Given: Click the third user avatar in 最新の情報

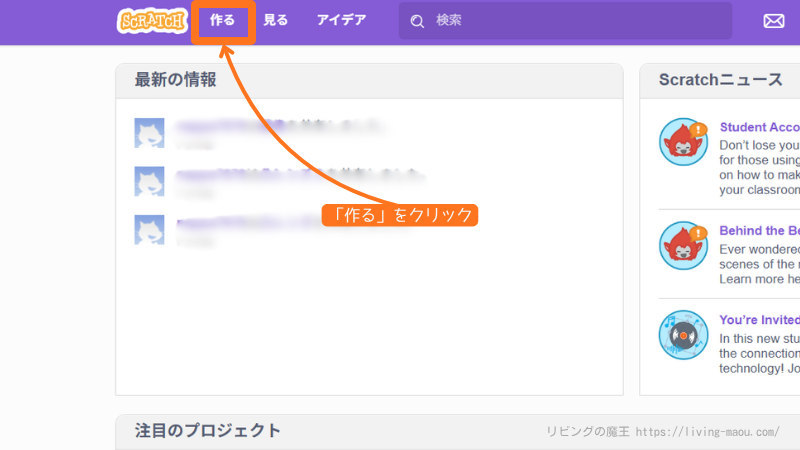Looking at the screenshot, I should tap(149, 229).
